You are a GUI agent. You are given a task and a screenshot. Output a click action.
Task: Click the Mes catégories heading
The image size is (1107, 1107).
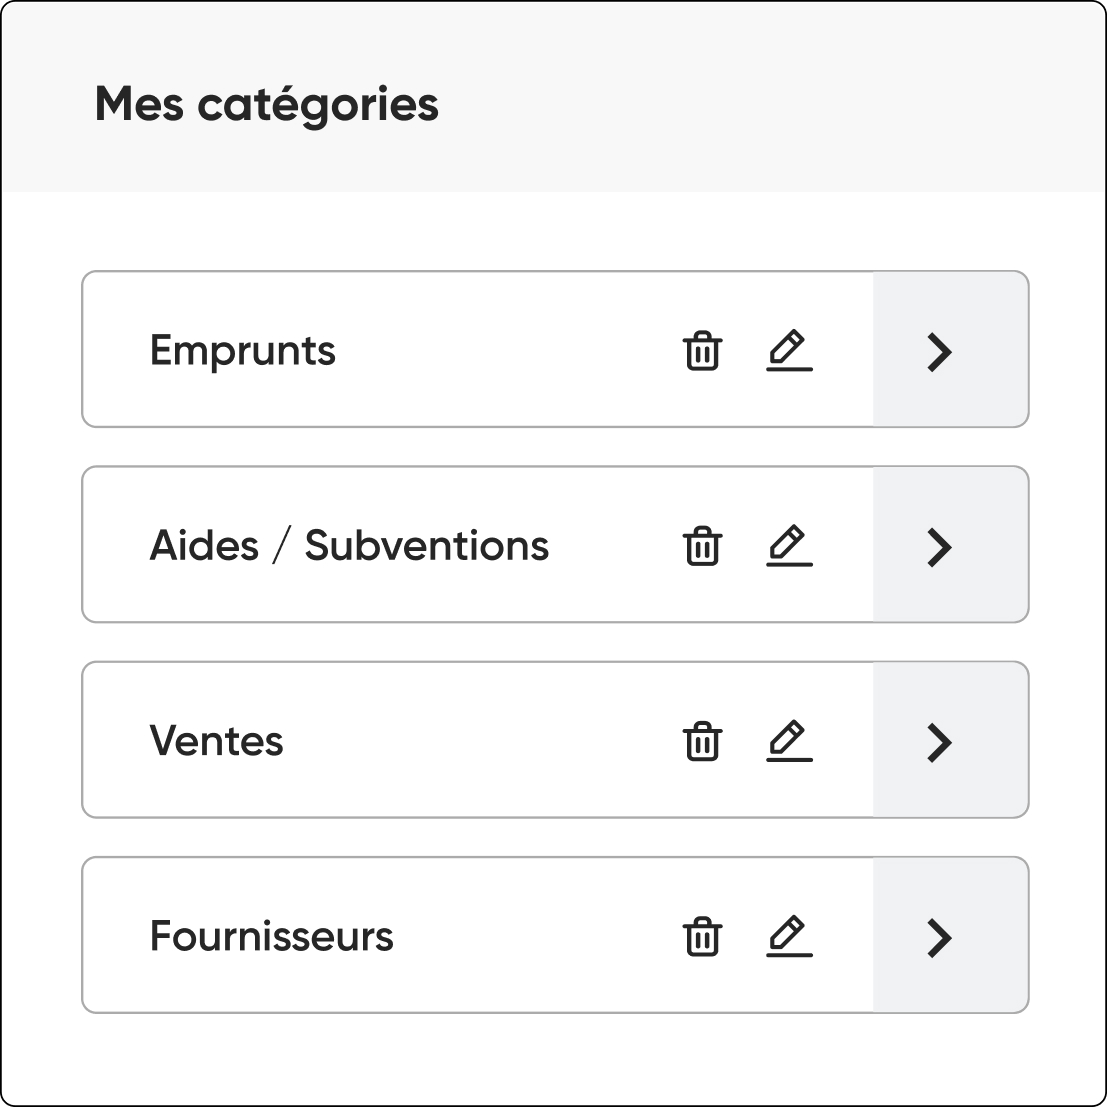point(267,105)
